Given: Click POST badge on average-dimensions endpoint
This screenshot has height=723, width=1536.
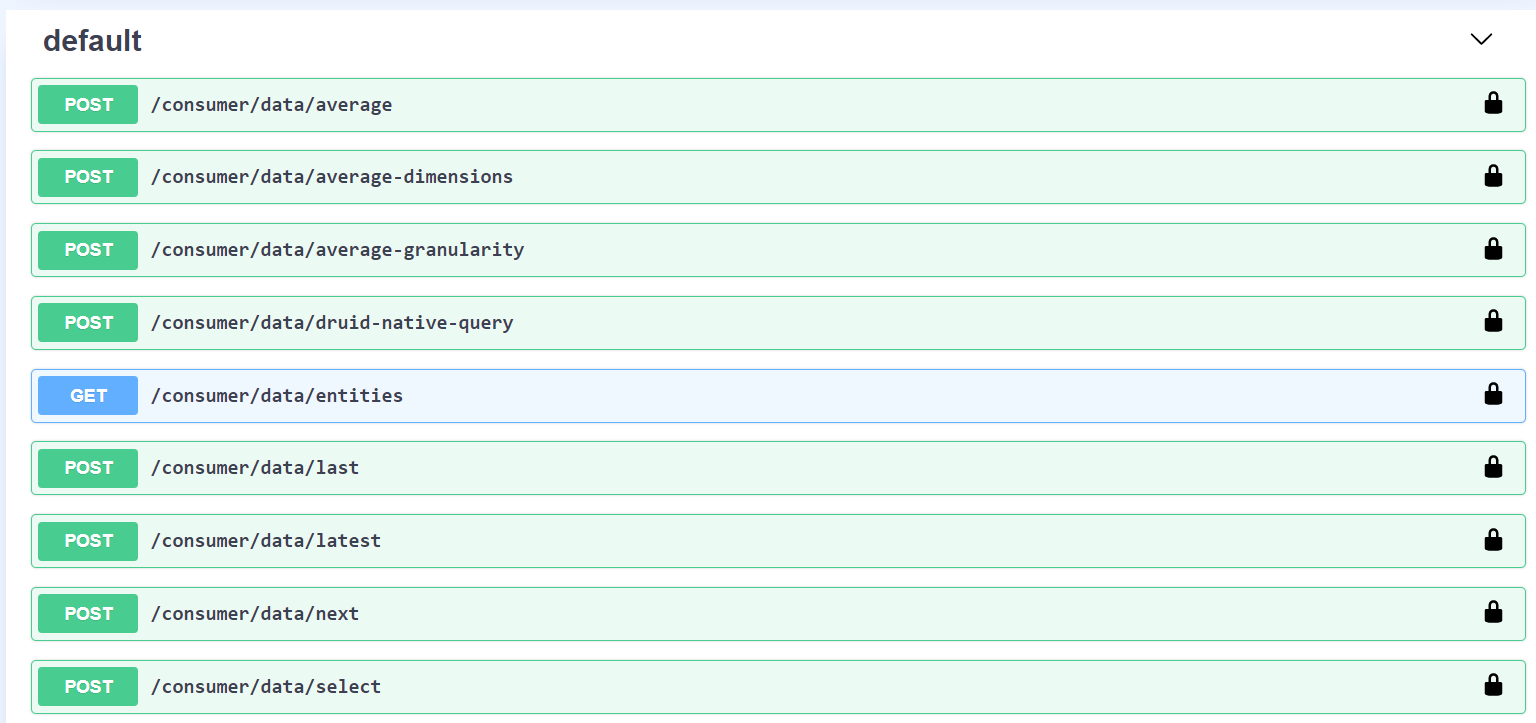Looking at the screenshot, I should pos(88,177).
